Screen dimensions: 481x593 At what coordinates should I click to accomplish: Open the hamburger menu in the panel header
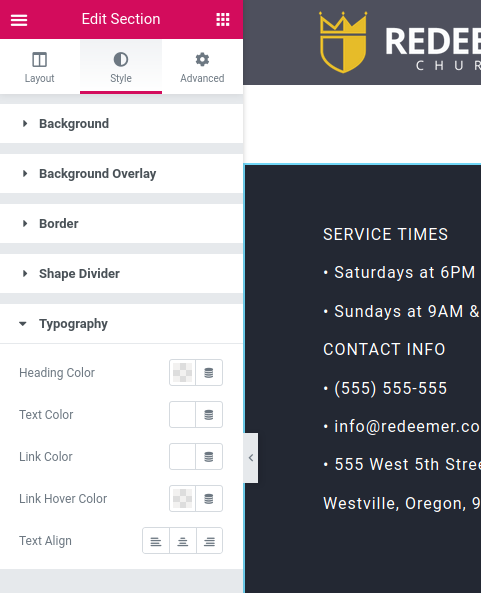click(19, 20)
